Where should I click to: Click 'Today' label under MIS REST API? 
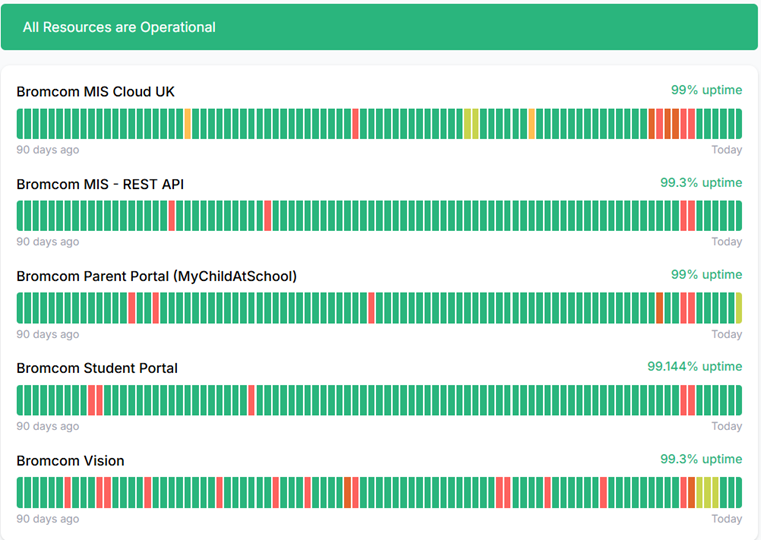coord(727,242)
